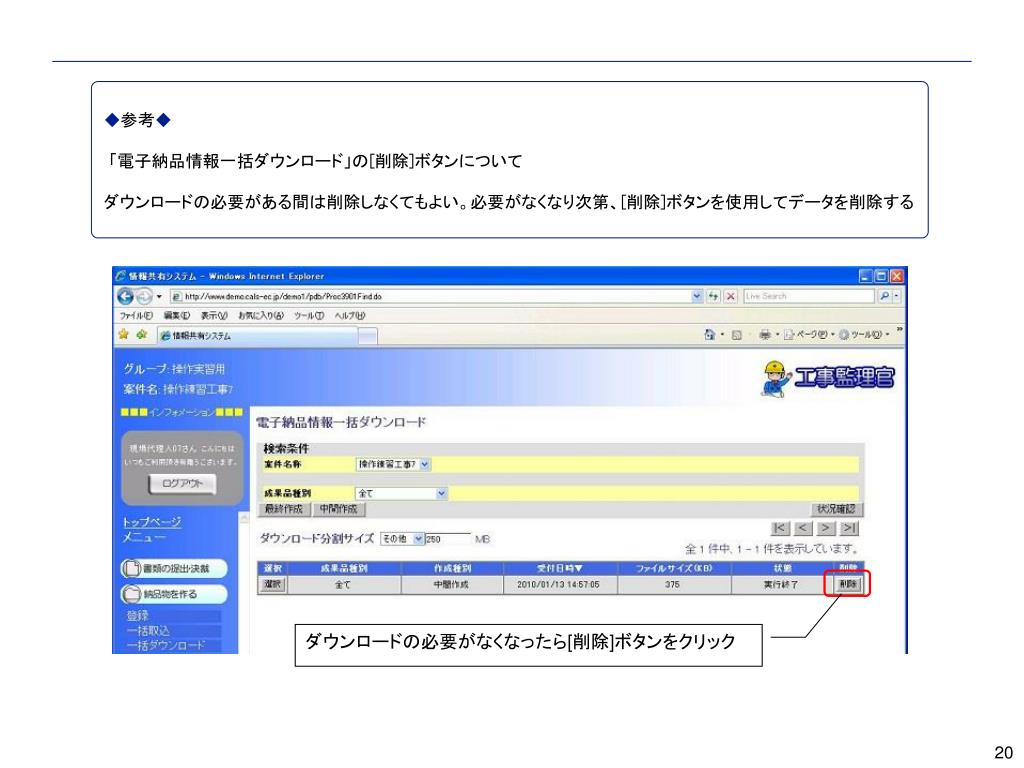Open the トップページ link
Screen dimensions: 1024x768
click(152, 522)
